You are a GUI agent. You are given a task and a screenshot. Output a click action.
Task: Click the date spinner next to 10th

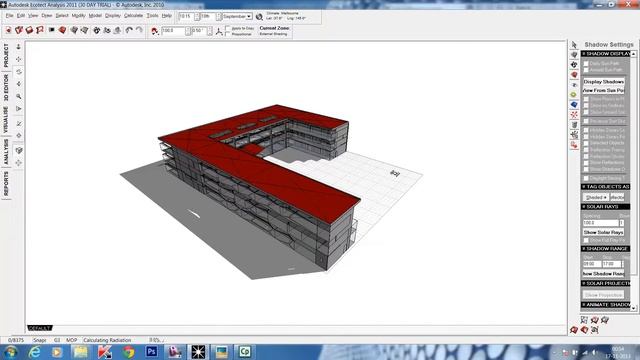(219, 16)
